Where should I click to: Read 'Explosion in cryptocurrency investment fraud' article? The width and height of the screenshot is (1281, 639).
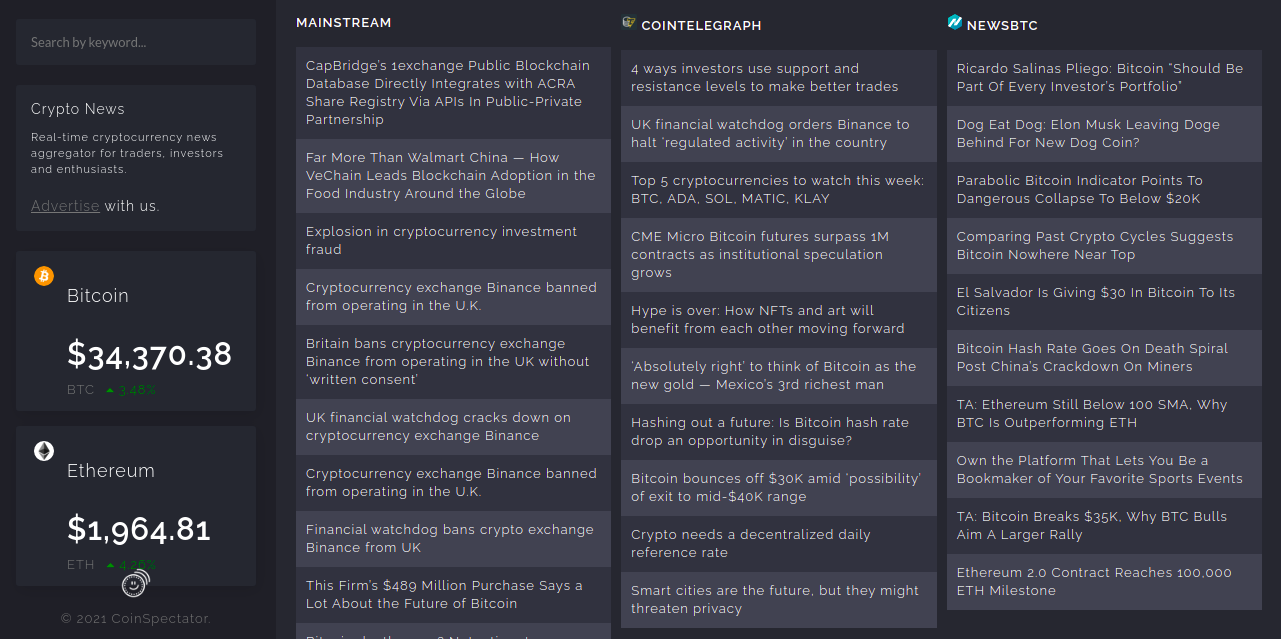[453, 241]
